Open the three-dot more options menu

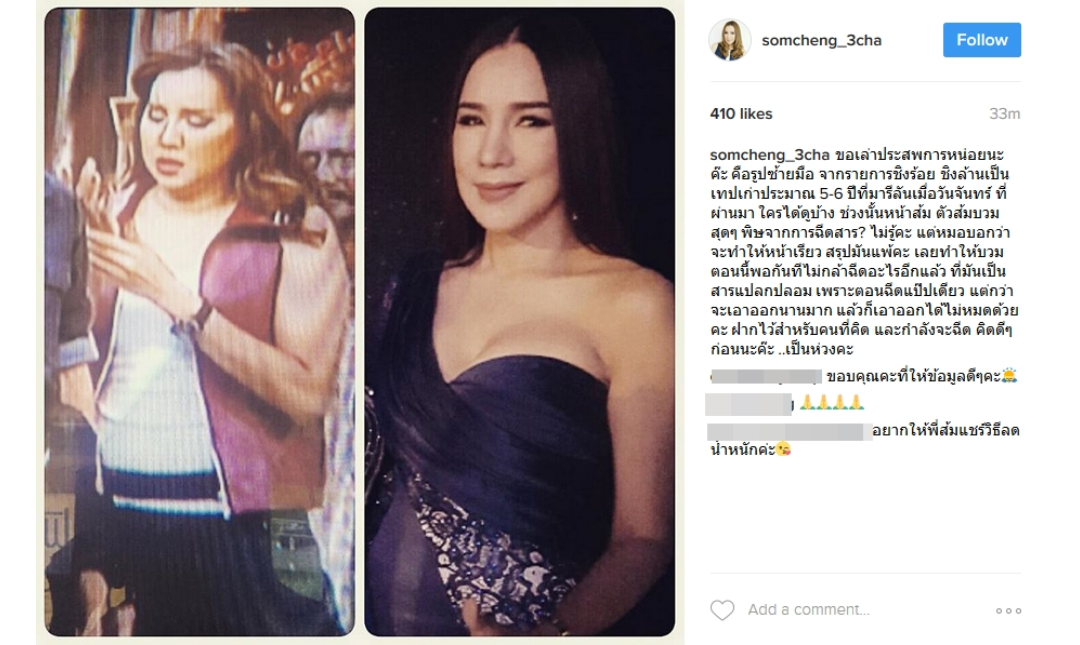[x=1008, y=611]
